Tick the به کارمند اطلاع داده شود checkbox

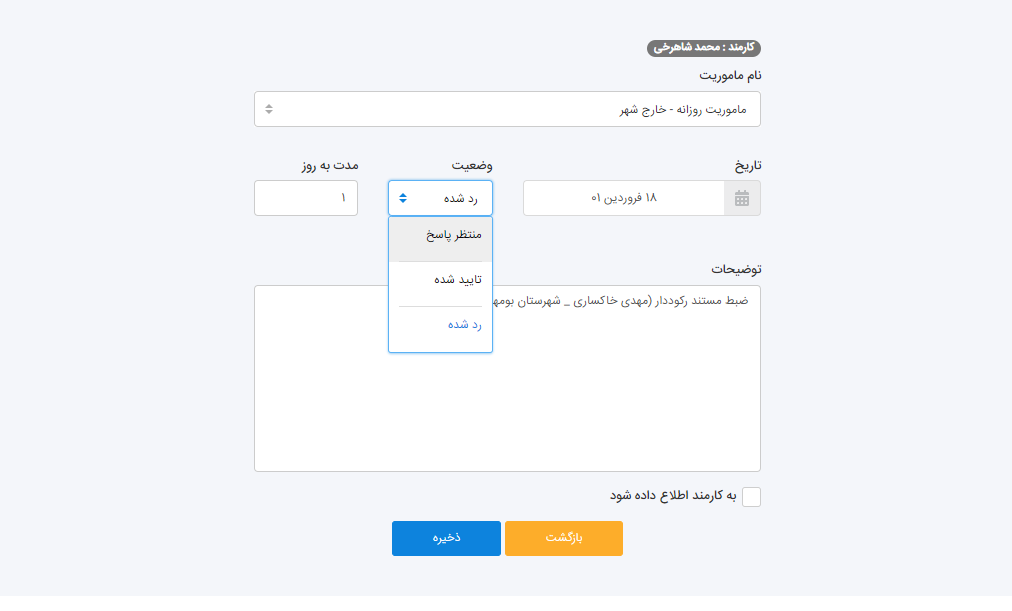[751, 497]
